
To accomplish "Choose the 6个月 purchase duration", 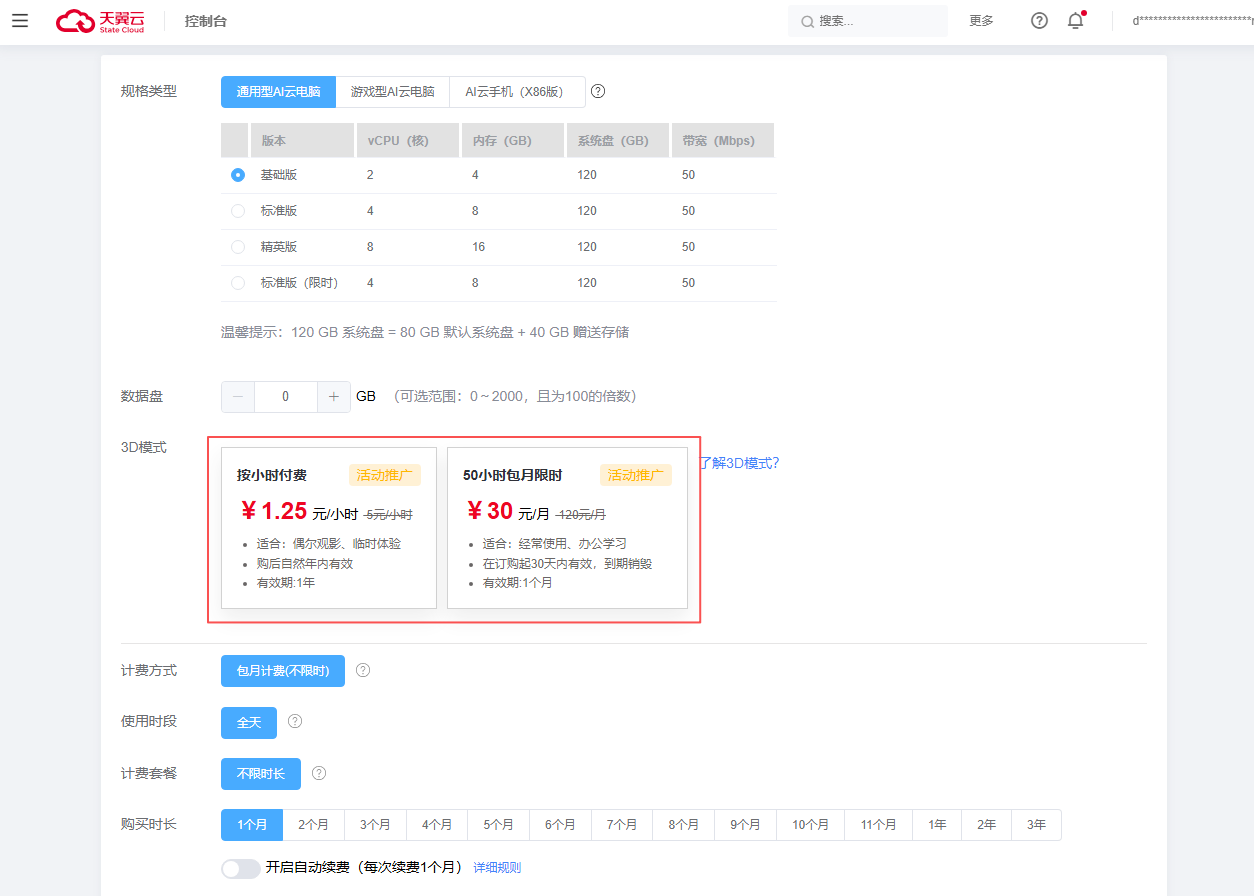I will [x=560, y=825].
